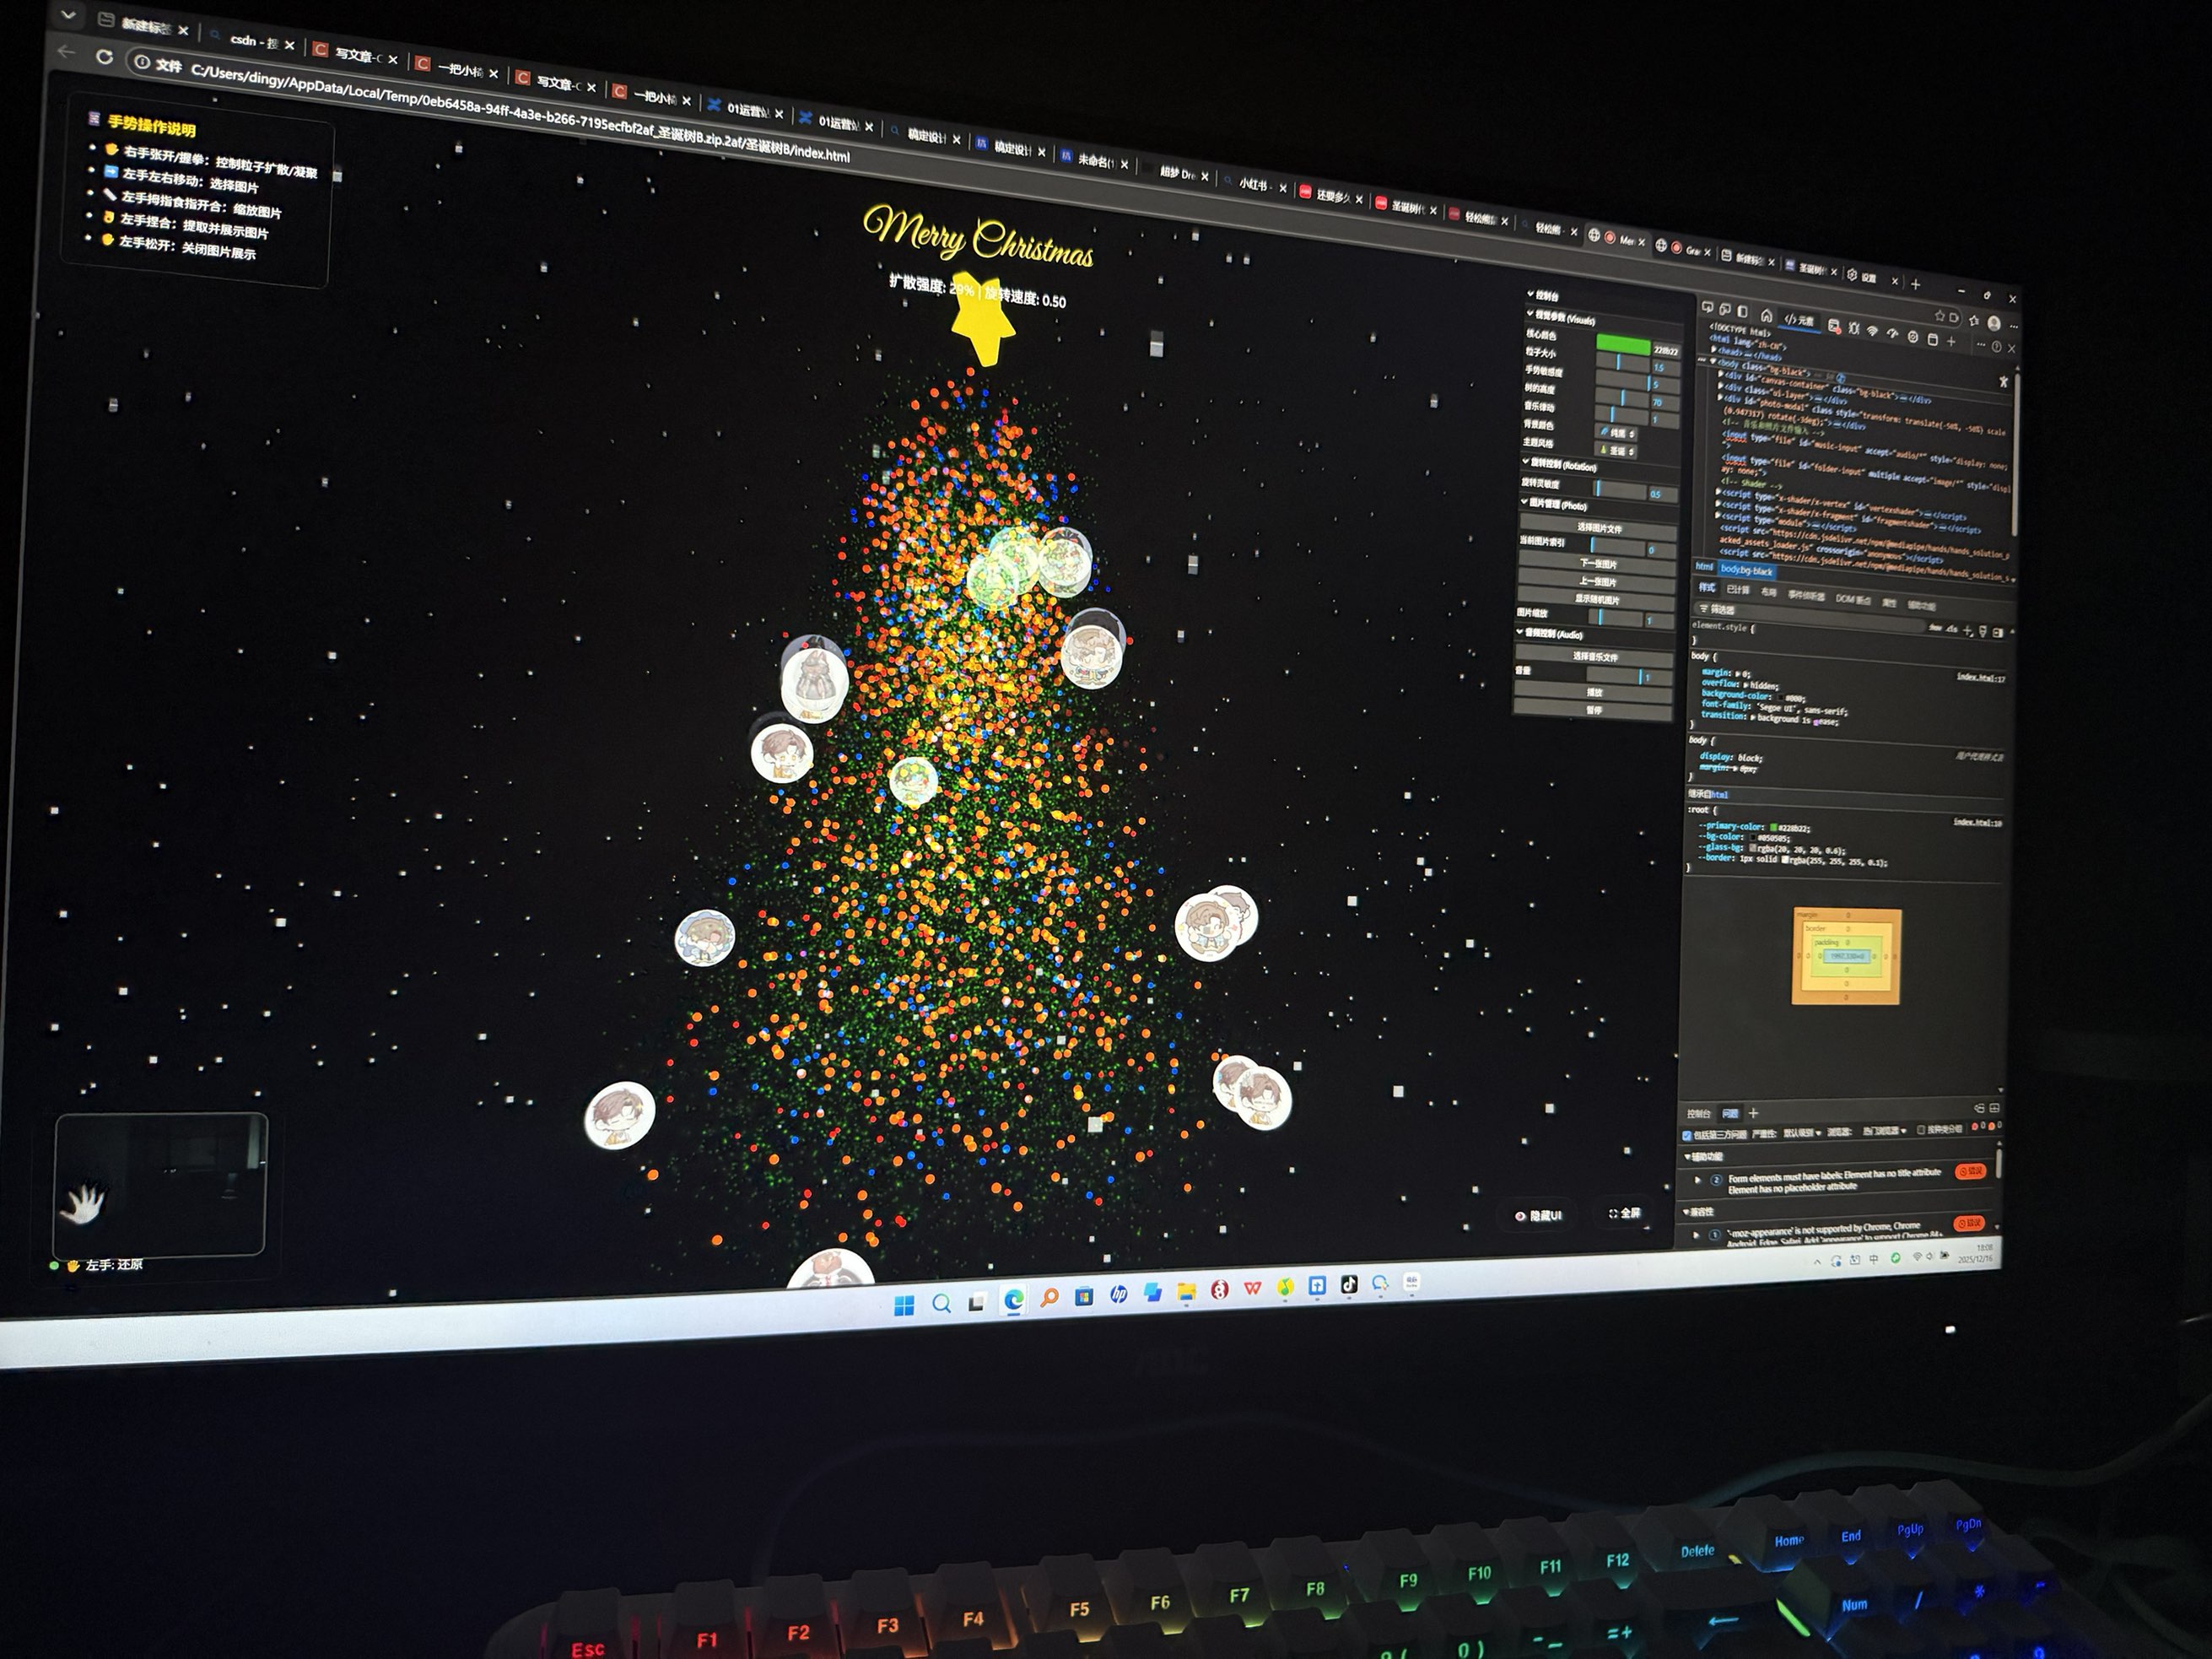Viewport: 2212px width, 1659px height.
Task: Toggle the 包括第三方问题 checkbox
Action: coord(1687,1135)
